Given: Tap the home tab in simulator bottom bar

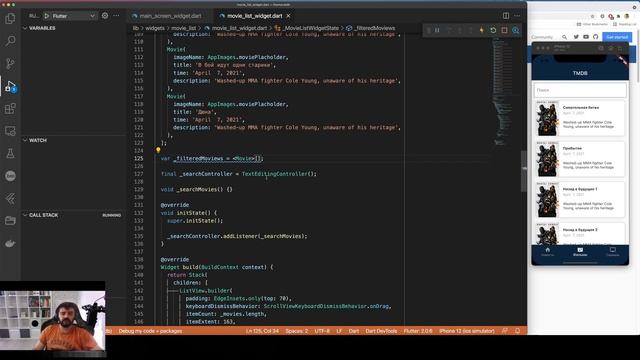Looking at the screenshot, I should pyautogui.click(x=547, y=252).
